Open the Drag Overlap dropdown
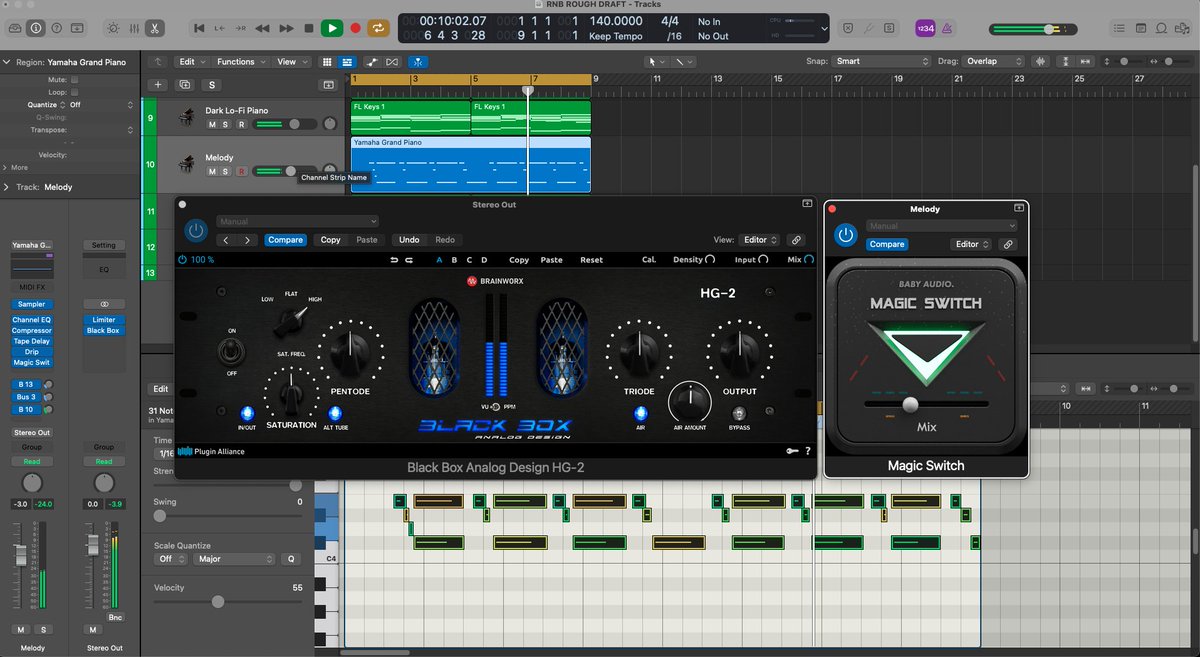1200x657 pixels. pyautogui.click(x=994, y=62)
